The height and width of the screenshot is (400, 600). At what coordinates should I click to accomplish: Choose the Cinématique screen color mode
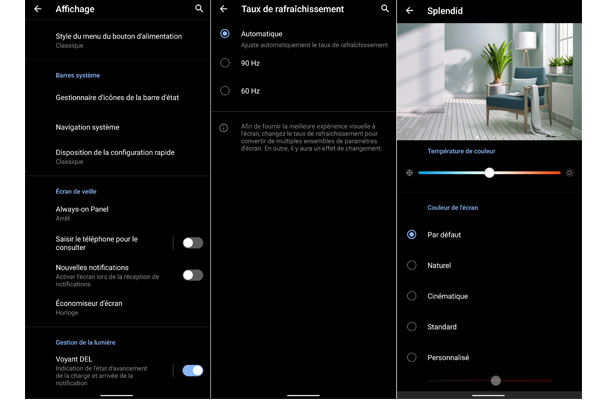(x=411, y=296)
